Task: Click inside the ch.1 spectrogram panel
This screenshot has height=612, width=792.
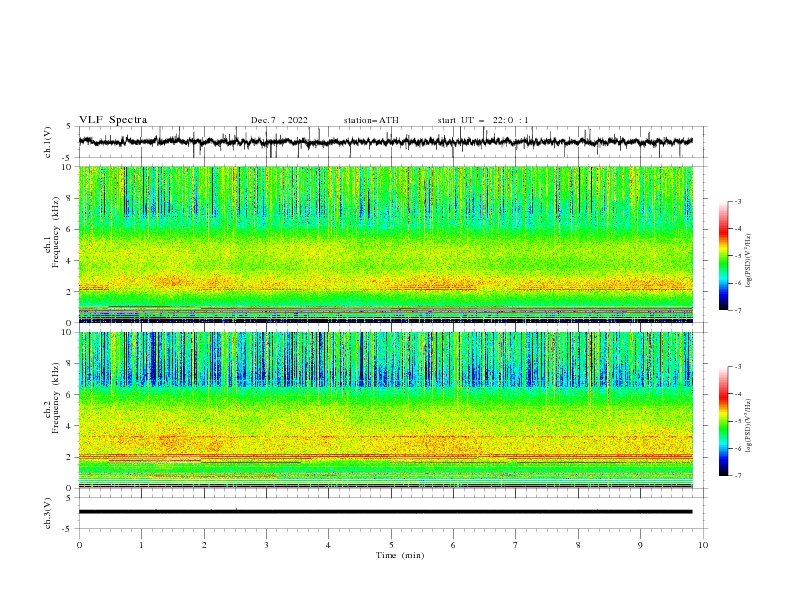Action: 385,244
